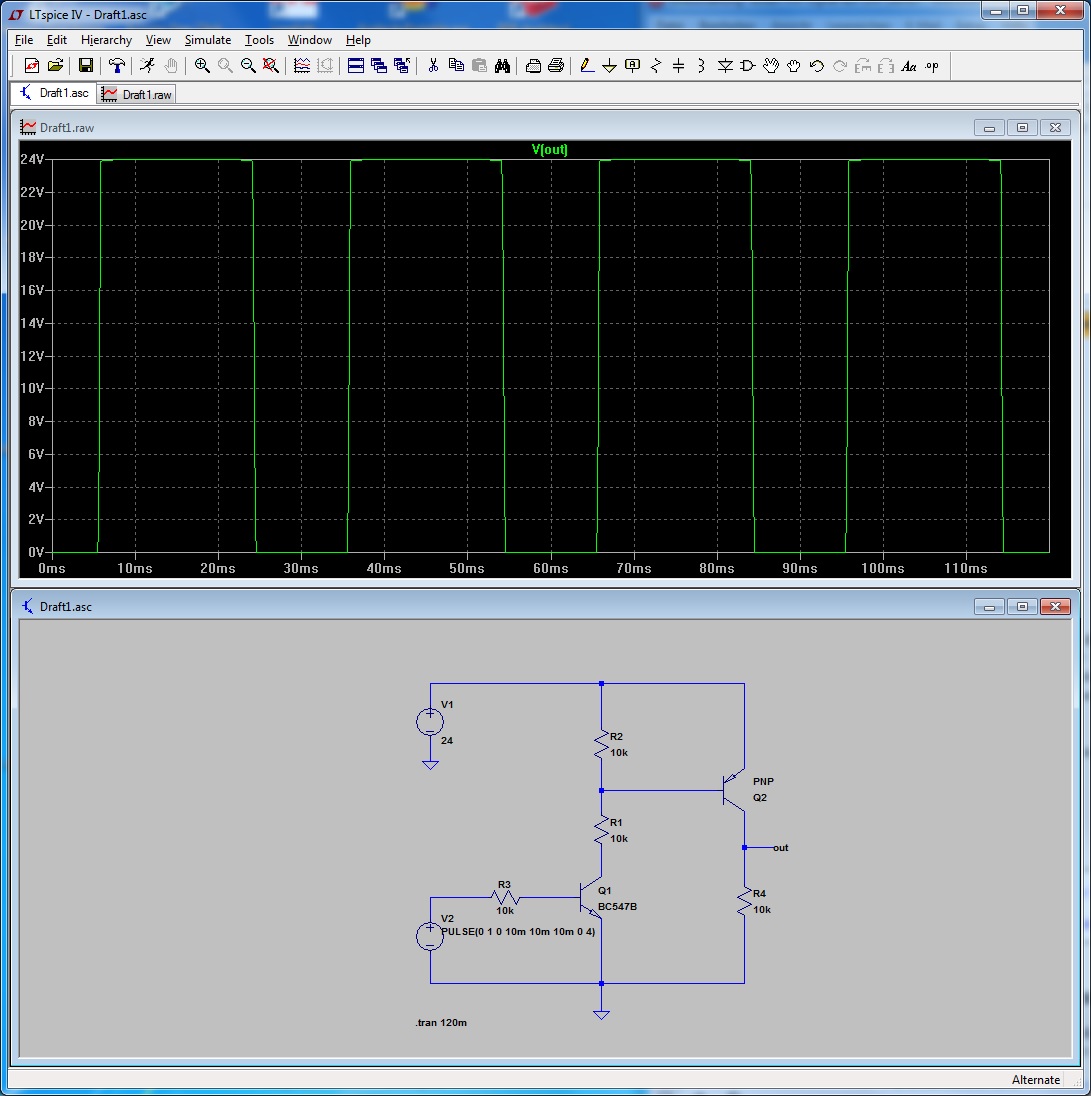The width and height of the screenshot is (1091, 1096).
Task: Click the R4 resistor symbol
Action: (744, 902)
